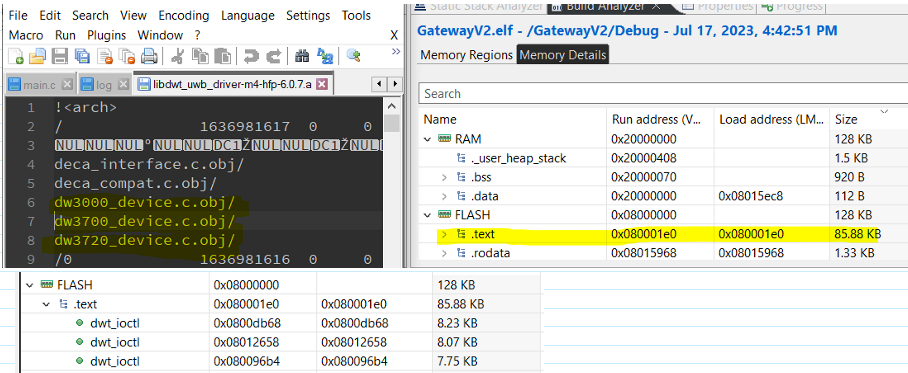Collapse the RAM region in Build Analyzer
The height and width of the screenshot is (373, 908).
428,139
